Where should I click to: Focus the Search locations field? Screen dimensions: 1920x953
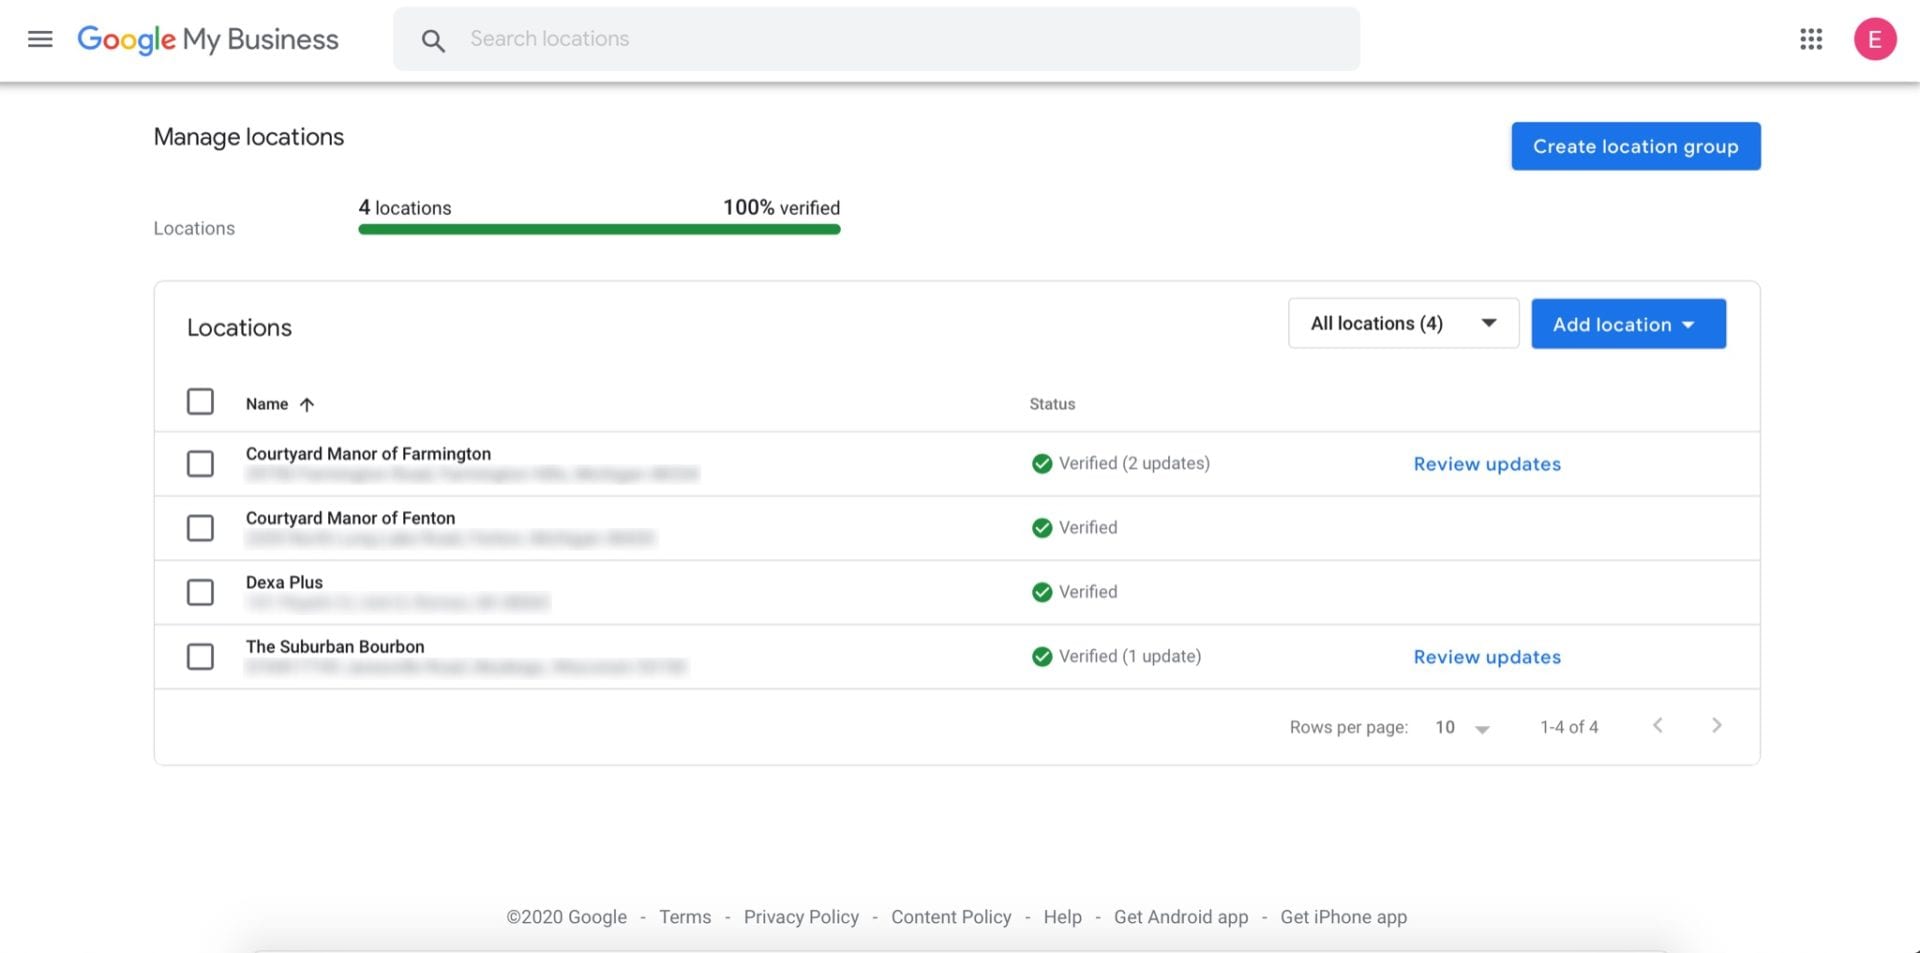pyautogui.click(x=876, y=39)
